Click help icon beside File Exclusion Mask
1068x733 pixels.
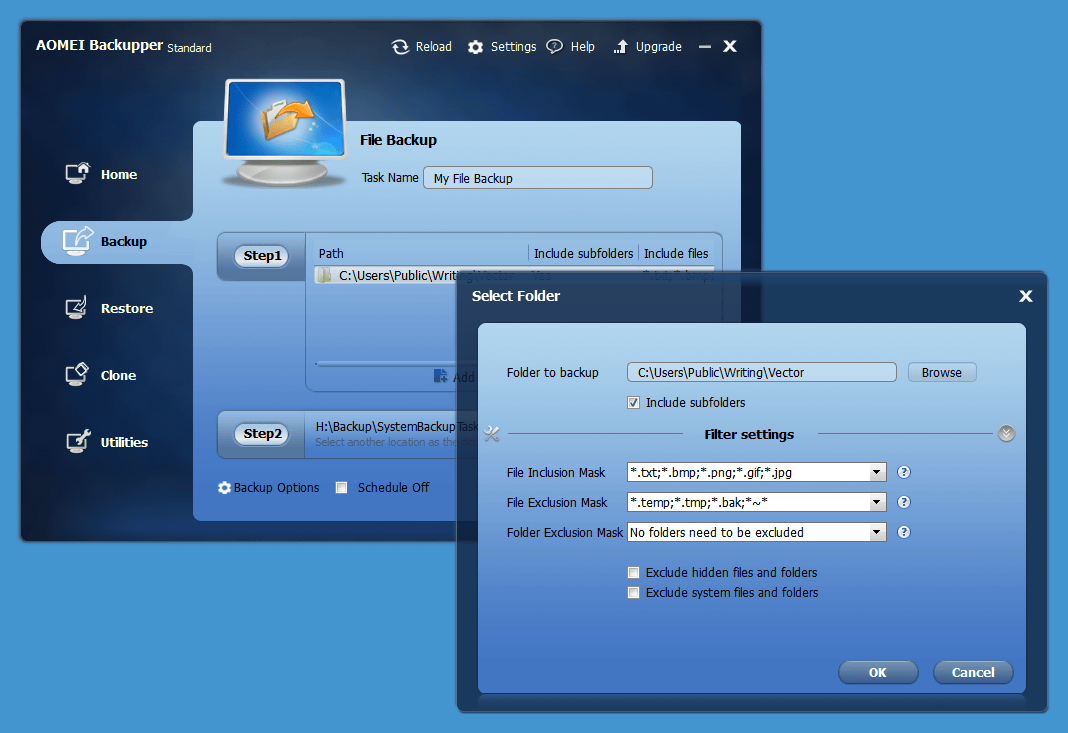(904, 502)
